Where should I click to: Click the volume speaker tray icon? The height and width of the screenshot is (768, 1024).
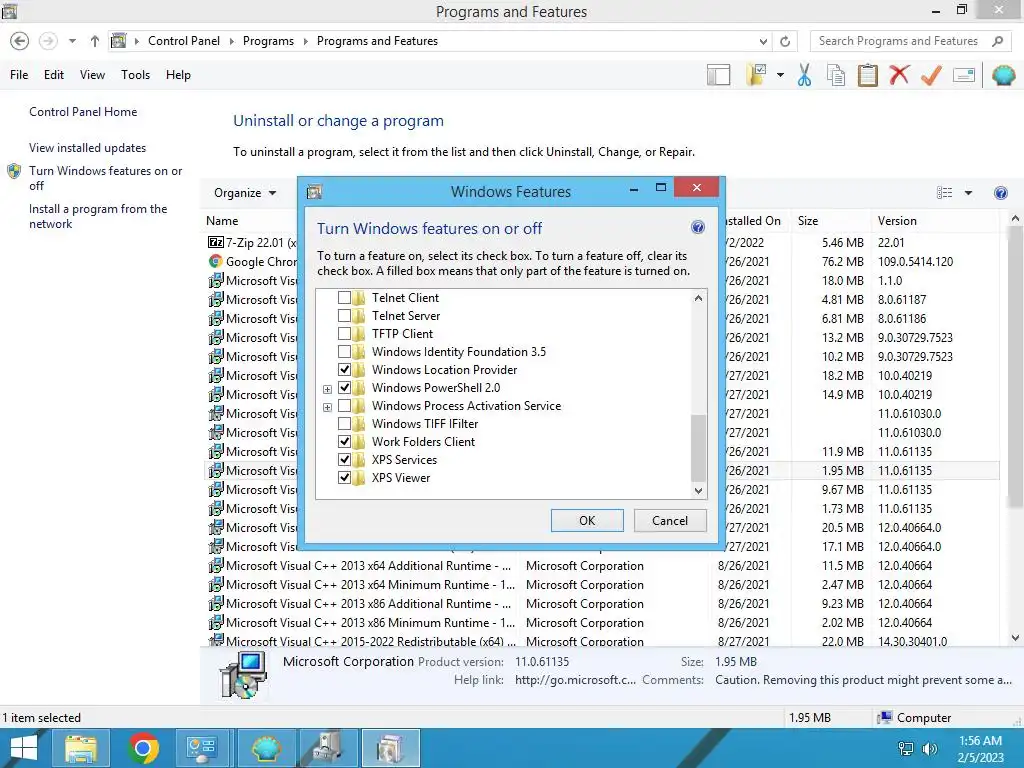(930, 749)
